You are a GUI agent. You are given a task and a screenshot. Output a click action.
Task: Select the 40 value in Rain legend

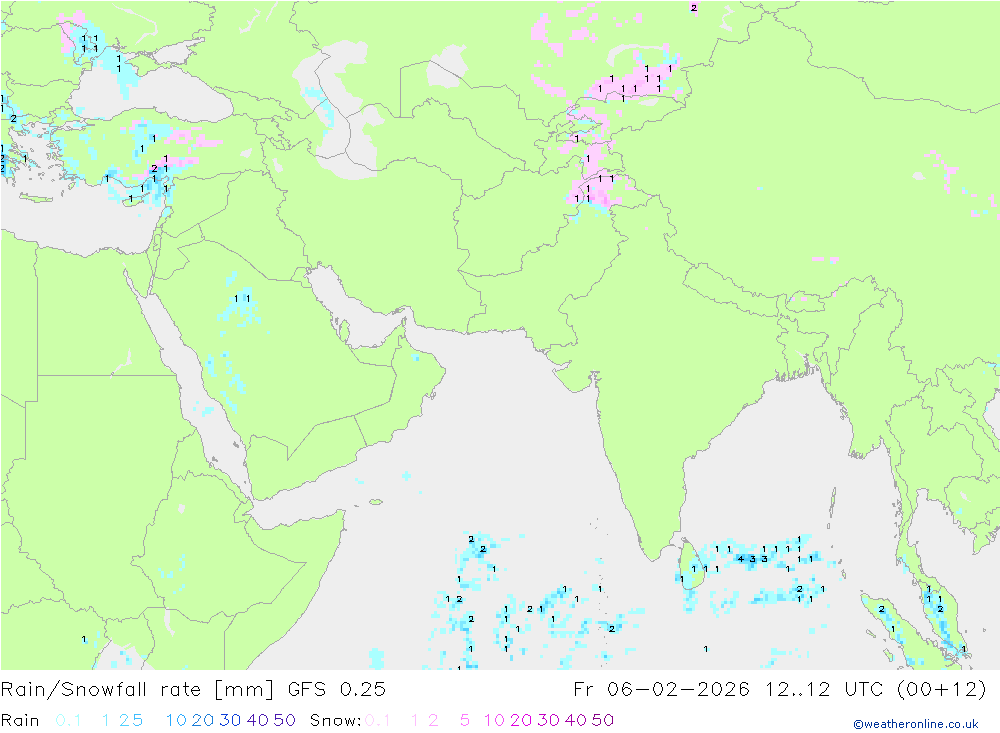point(258,720)
